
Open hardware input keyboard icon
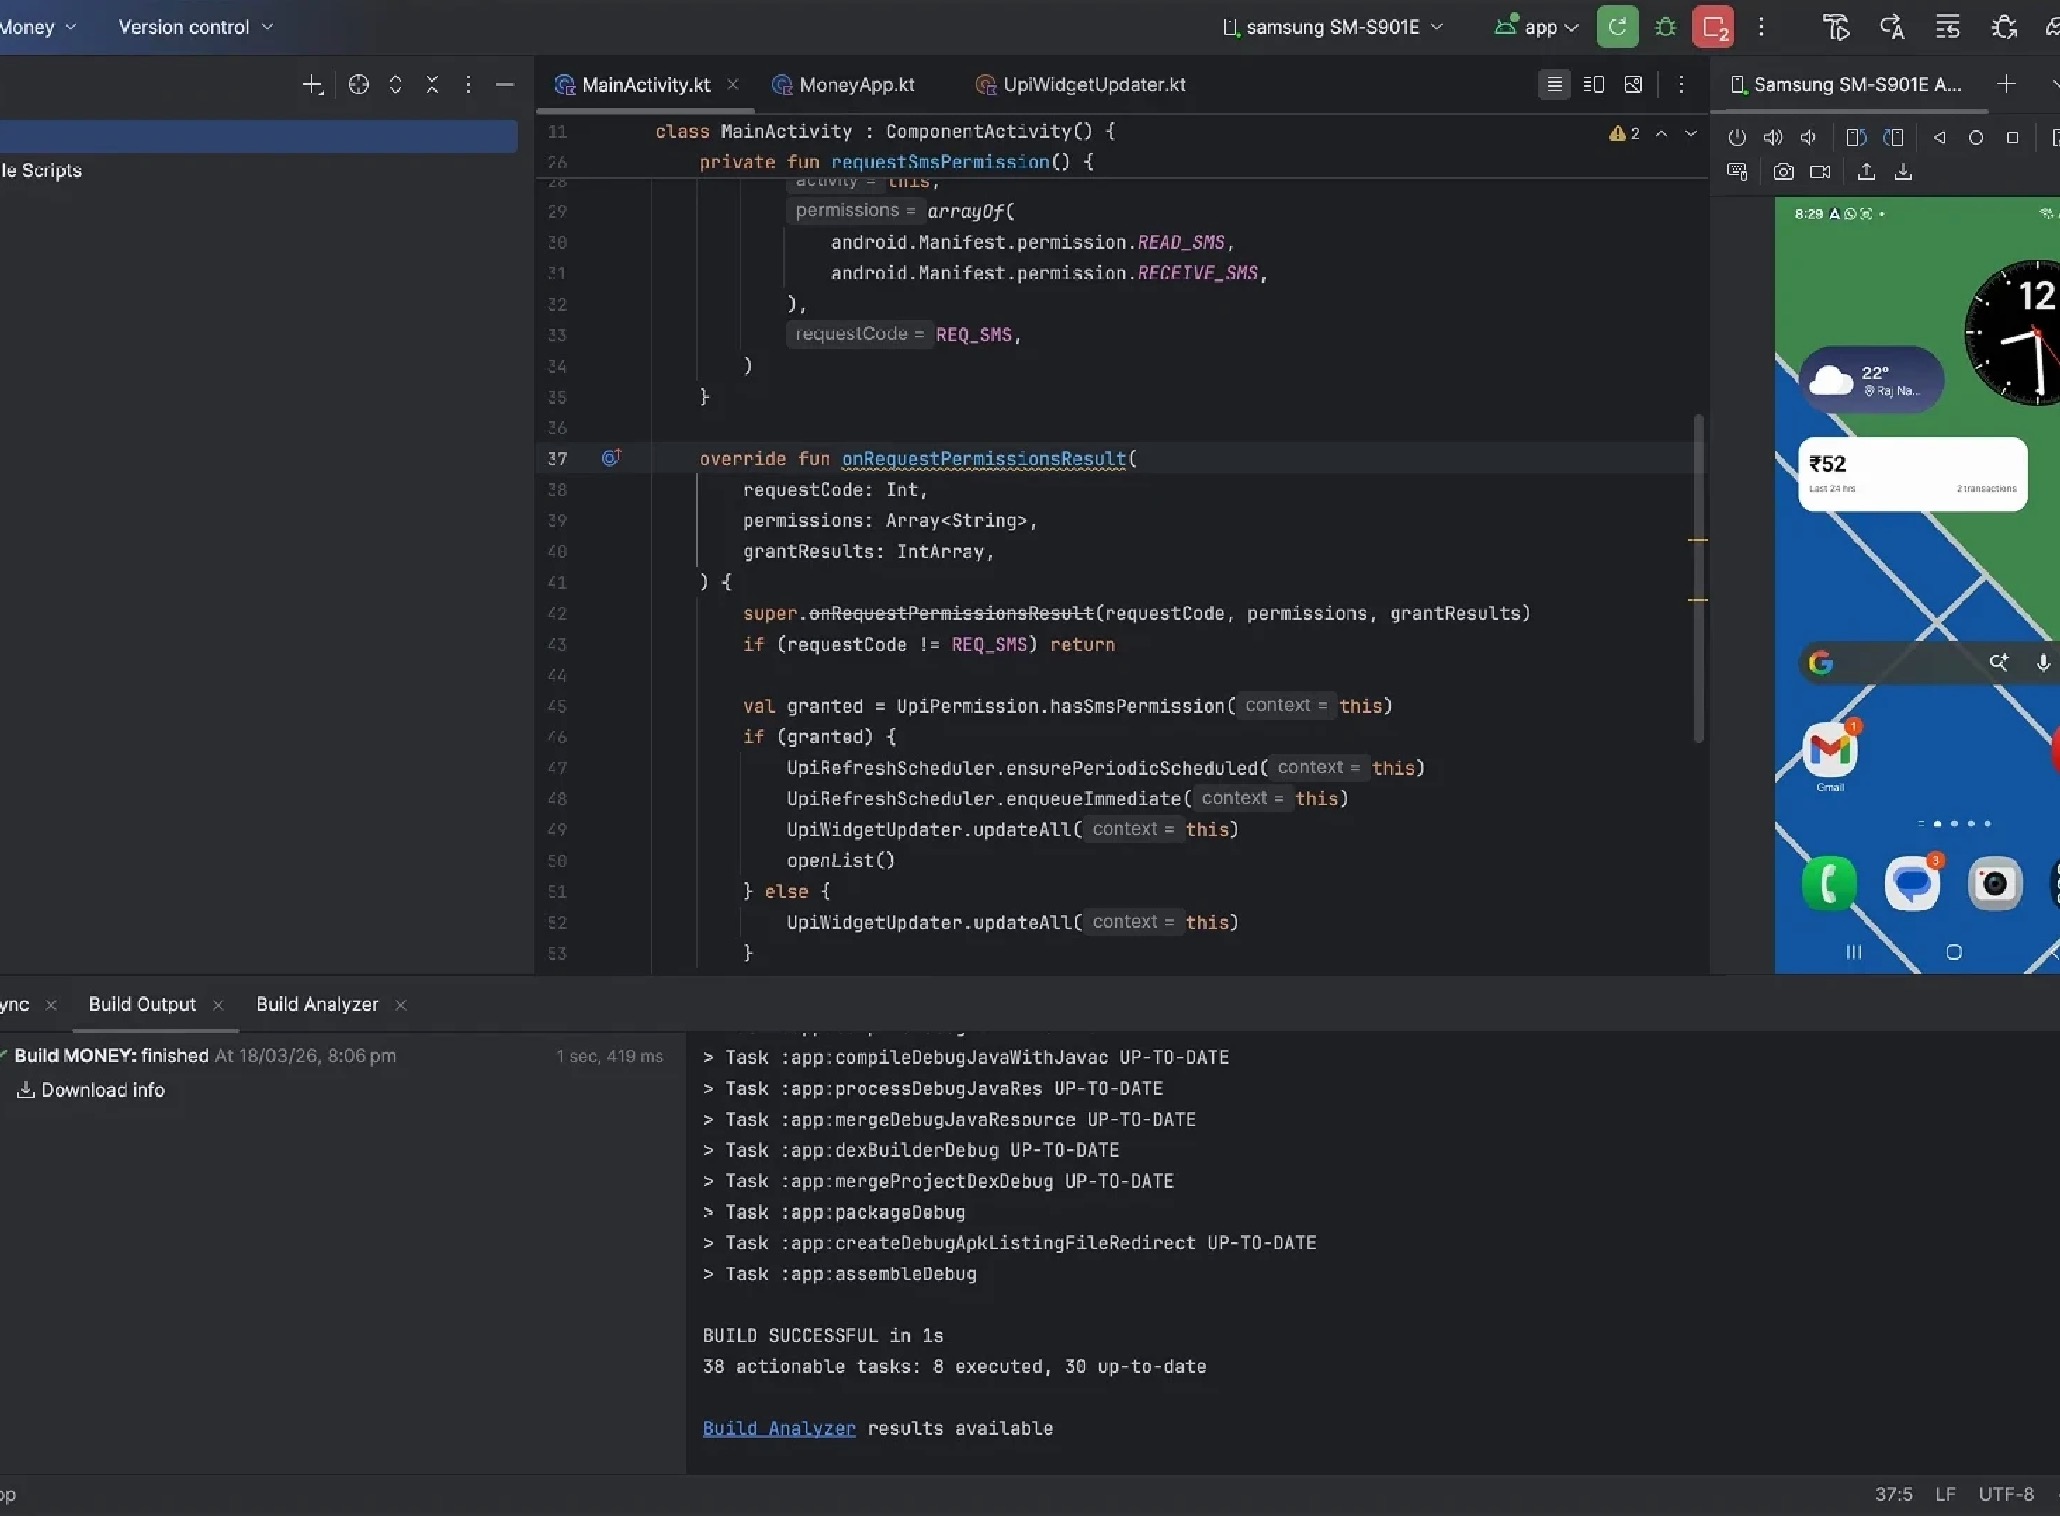(x=1737, y=172)
